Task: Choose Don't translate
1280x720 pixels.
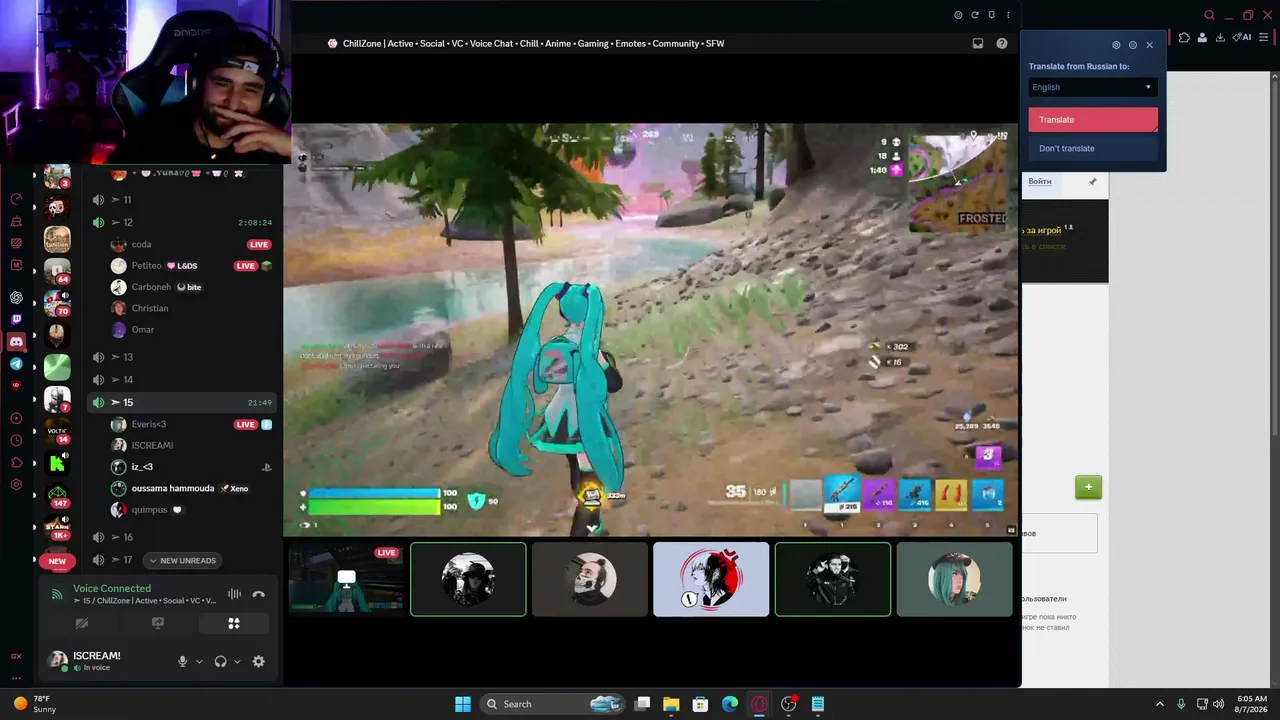Action: pos(1093,148)
